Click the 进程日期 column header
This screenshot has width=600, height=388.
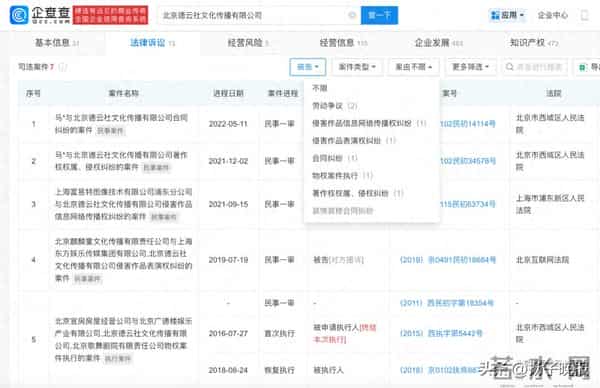228,93
